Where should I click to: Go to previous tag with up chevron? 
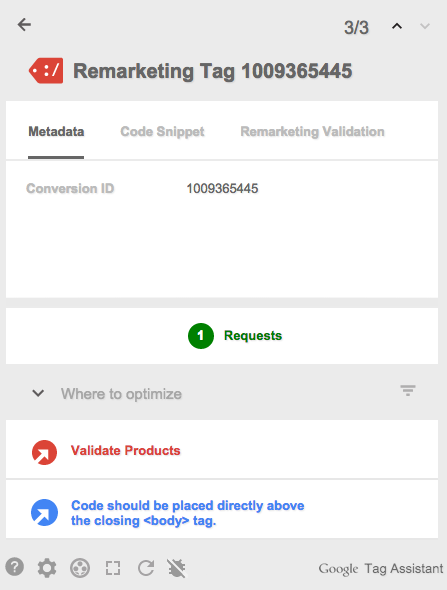click(397, 26)
